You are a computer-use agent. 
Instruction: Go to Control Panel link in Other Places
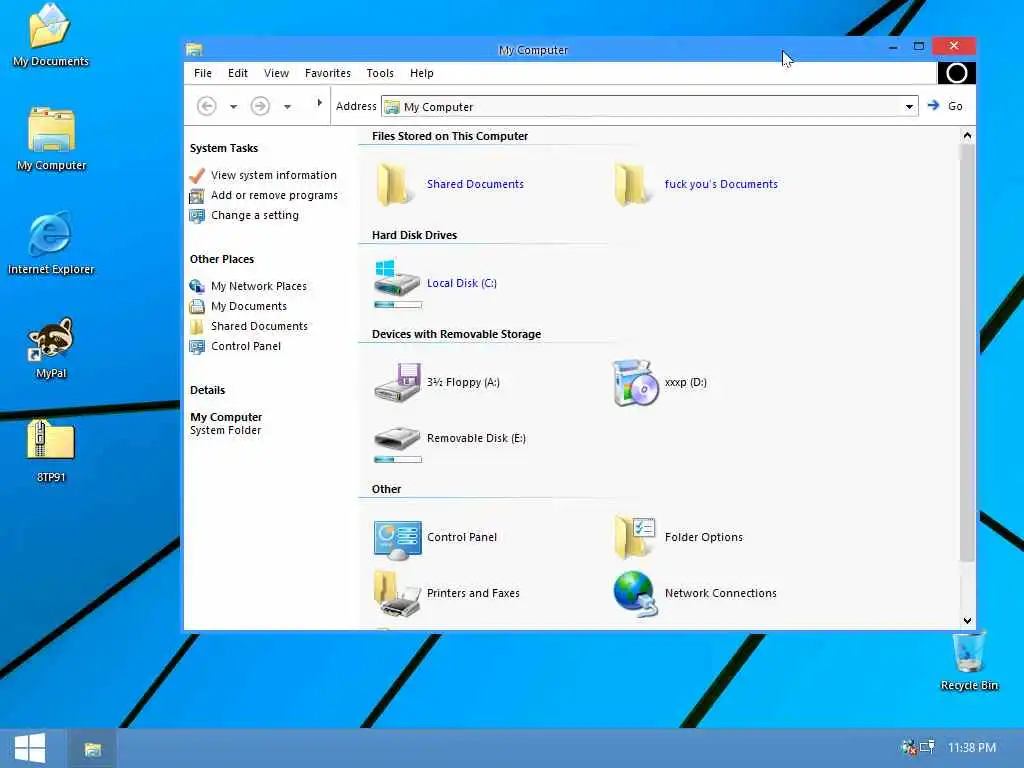point(246,346)
